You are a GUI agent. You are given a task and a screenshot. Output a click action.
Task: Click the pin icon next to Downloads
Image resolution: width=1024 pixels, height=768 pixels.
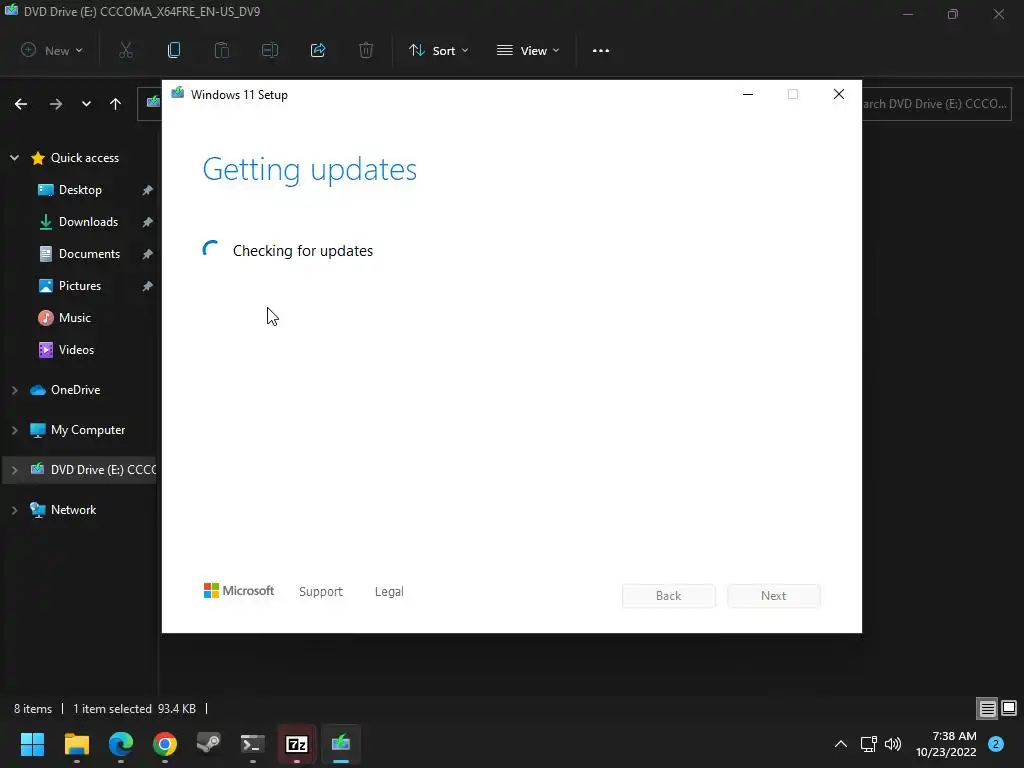148,222
